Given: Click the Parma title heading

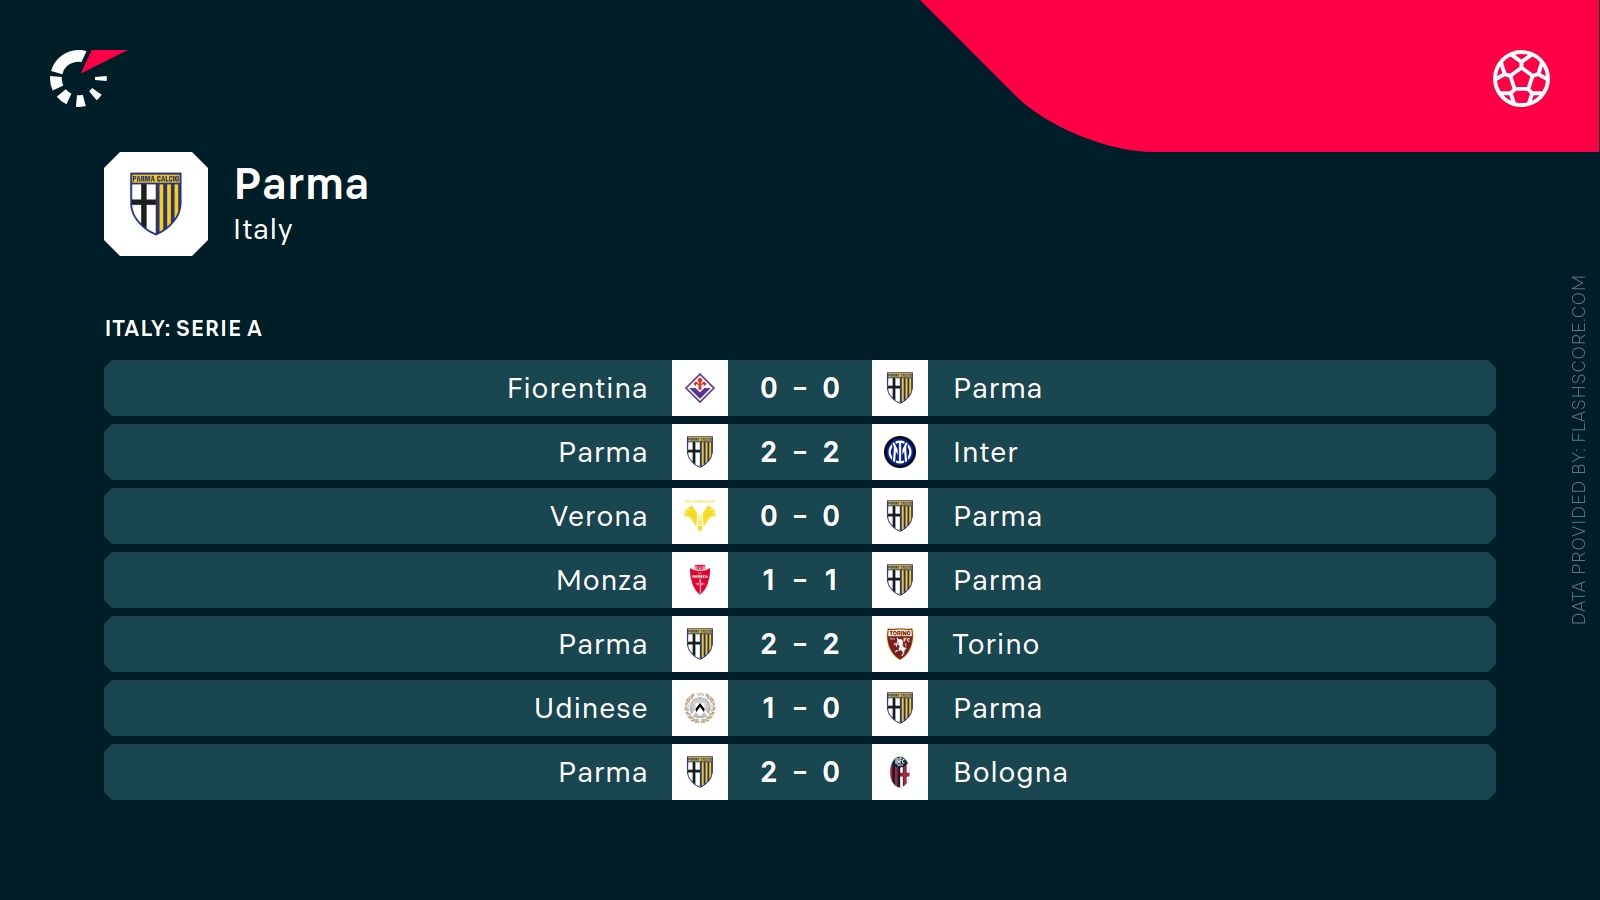Looking at the screenshot, I should coord(301,185).
